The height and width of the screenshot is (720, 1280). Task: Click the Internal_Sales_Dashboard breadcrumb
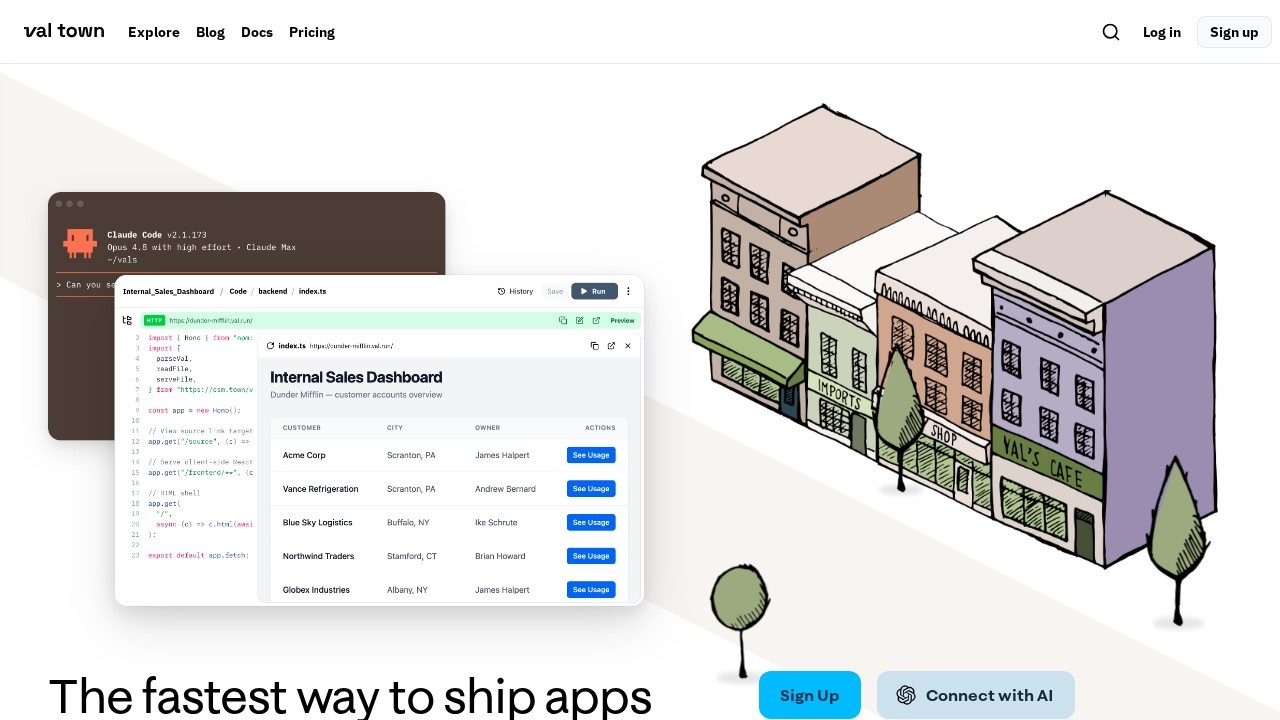coord(168,292)
